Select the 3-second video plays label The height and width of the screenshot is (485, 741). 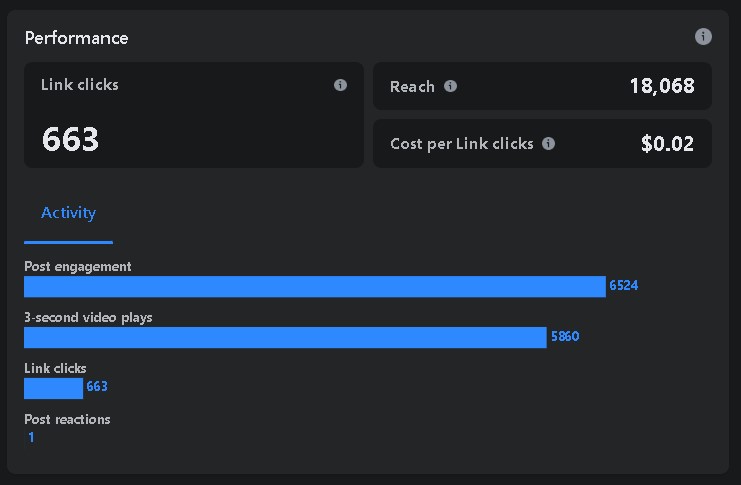coord(88,317)
